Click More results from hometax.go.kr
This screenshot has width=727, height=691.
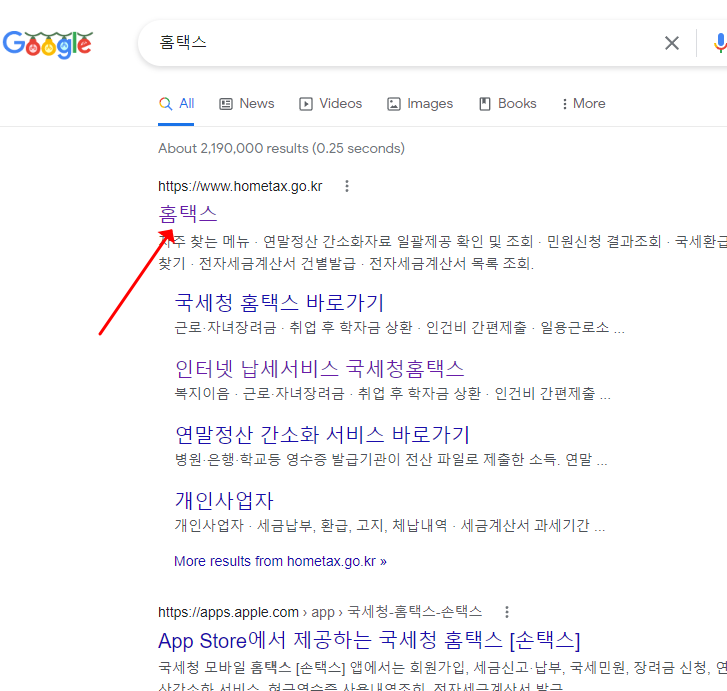[280, 561]
